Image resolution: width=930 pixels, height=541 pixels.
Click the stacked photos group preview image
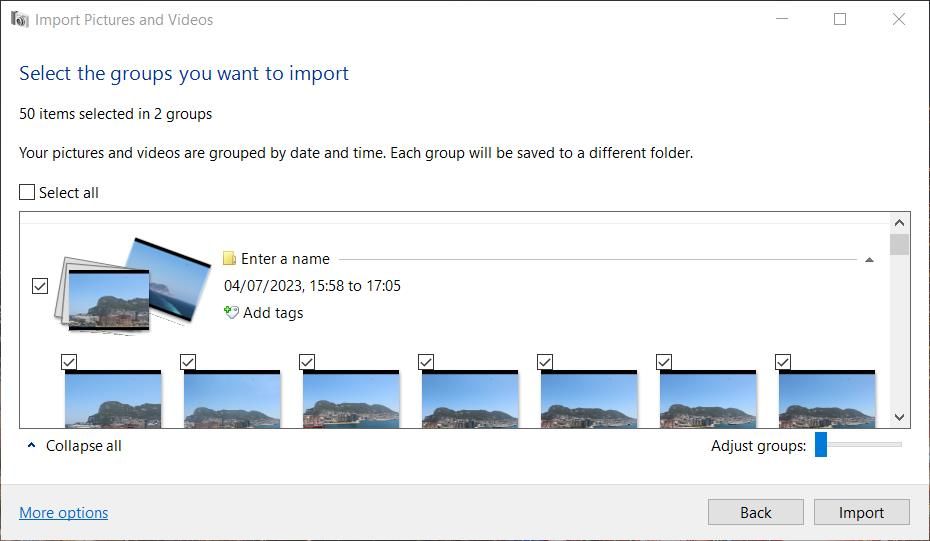point(132,285)
